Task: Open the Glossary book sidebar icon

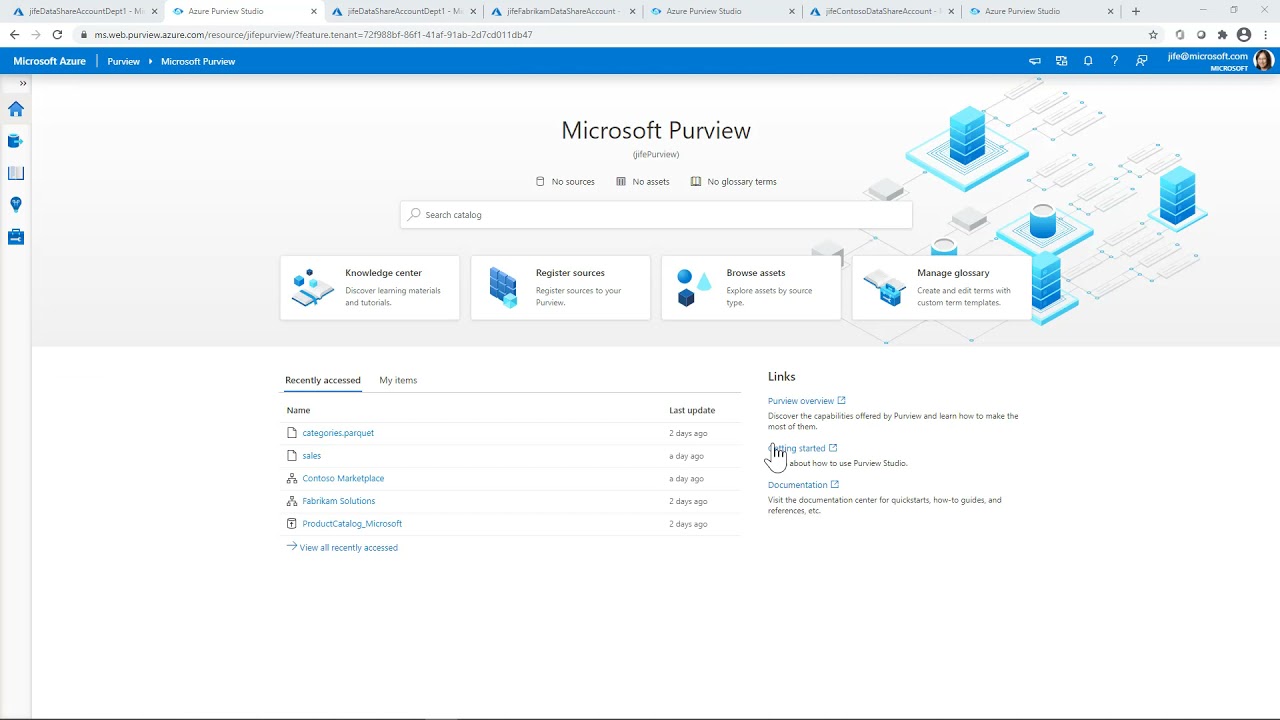Action: pos(16,173)
